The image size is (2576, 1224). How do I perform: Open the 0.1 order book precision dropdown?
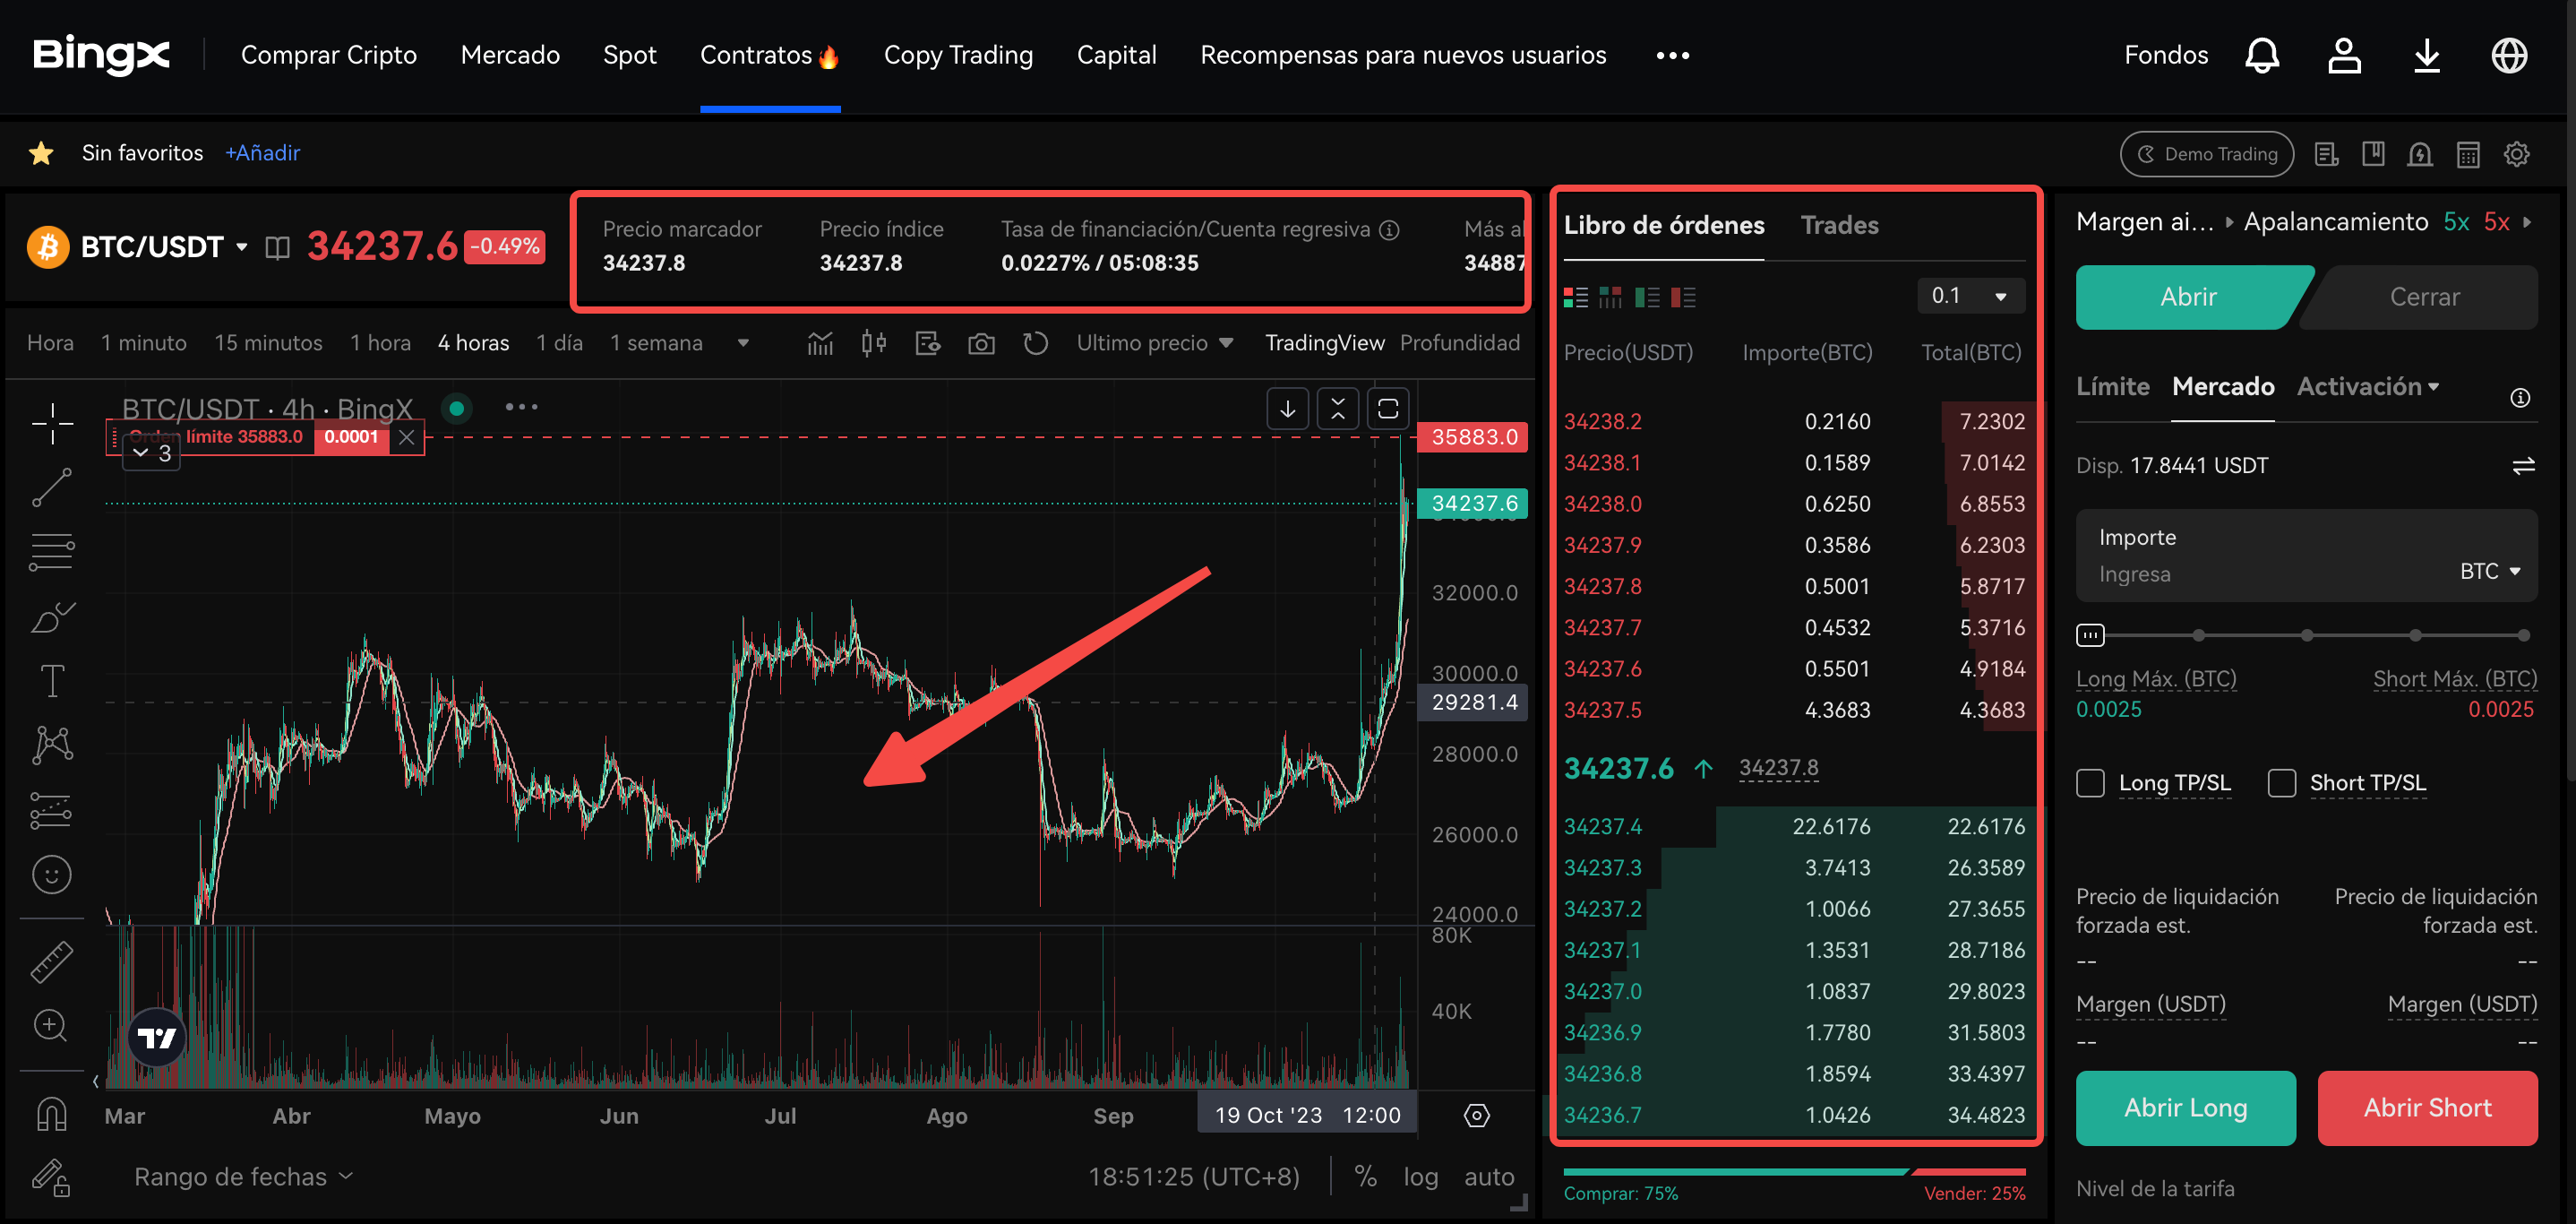pos(1970,296)
